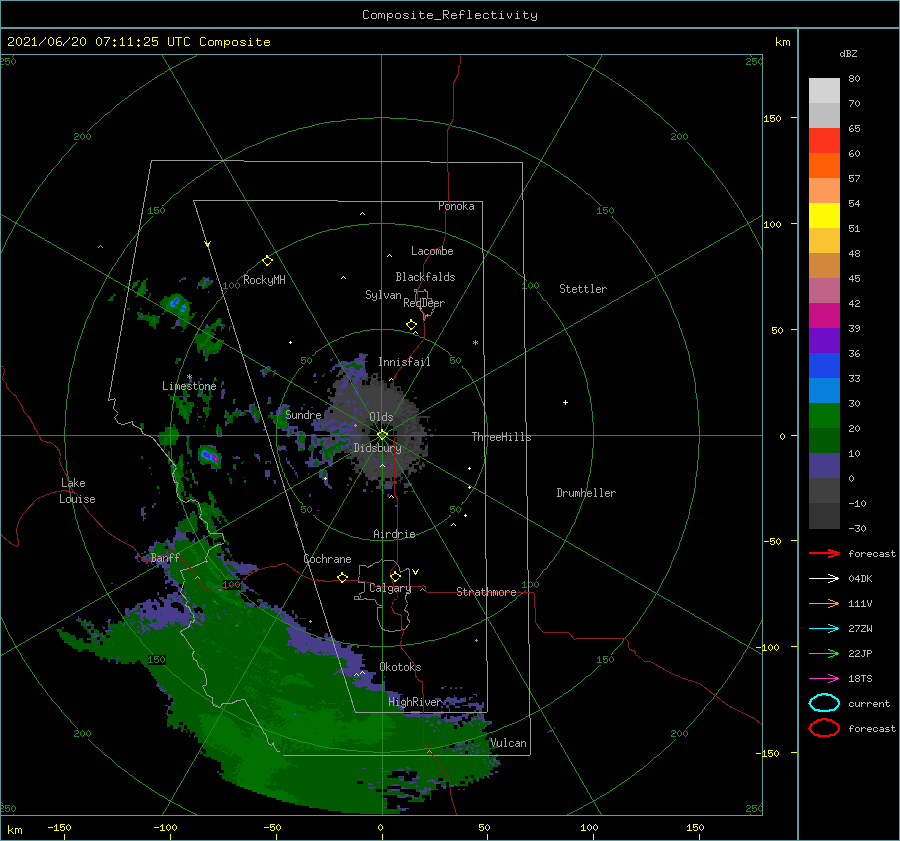
Task: Select yellow diamond marker near RockyMH
Action: [267, 261]
